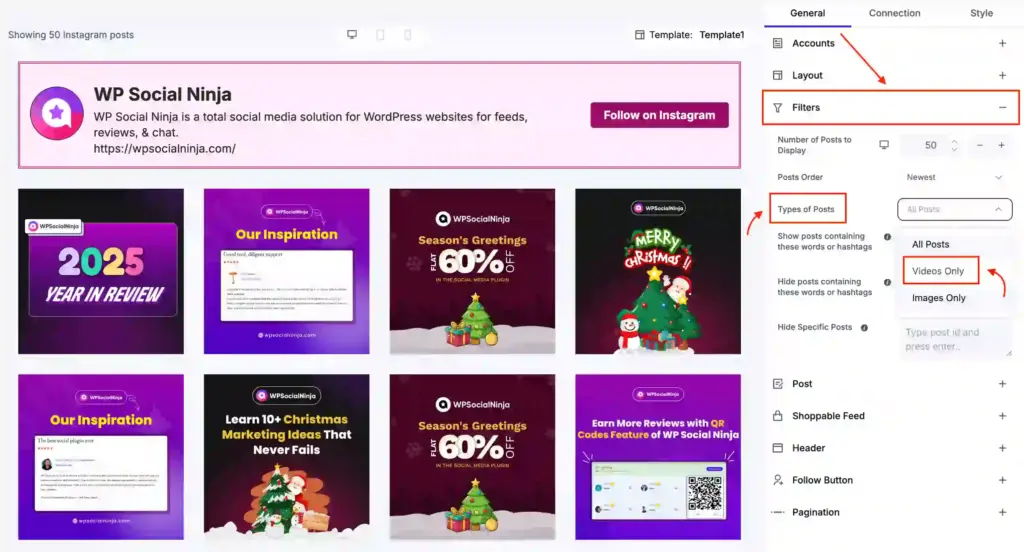This screenshot has height=552, width=1024.
Task: Open the wpsocialninja.com profile link
Action: click(x=165, y=148)
